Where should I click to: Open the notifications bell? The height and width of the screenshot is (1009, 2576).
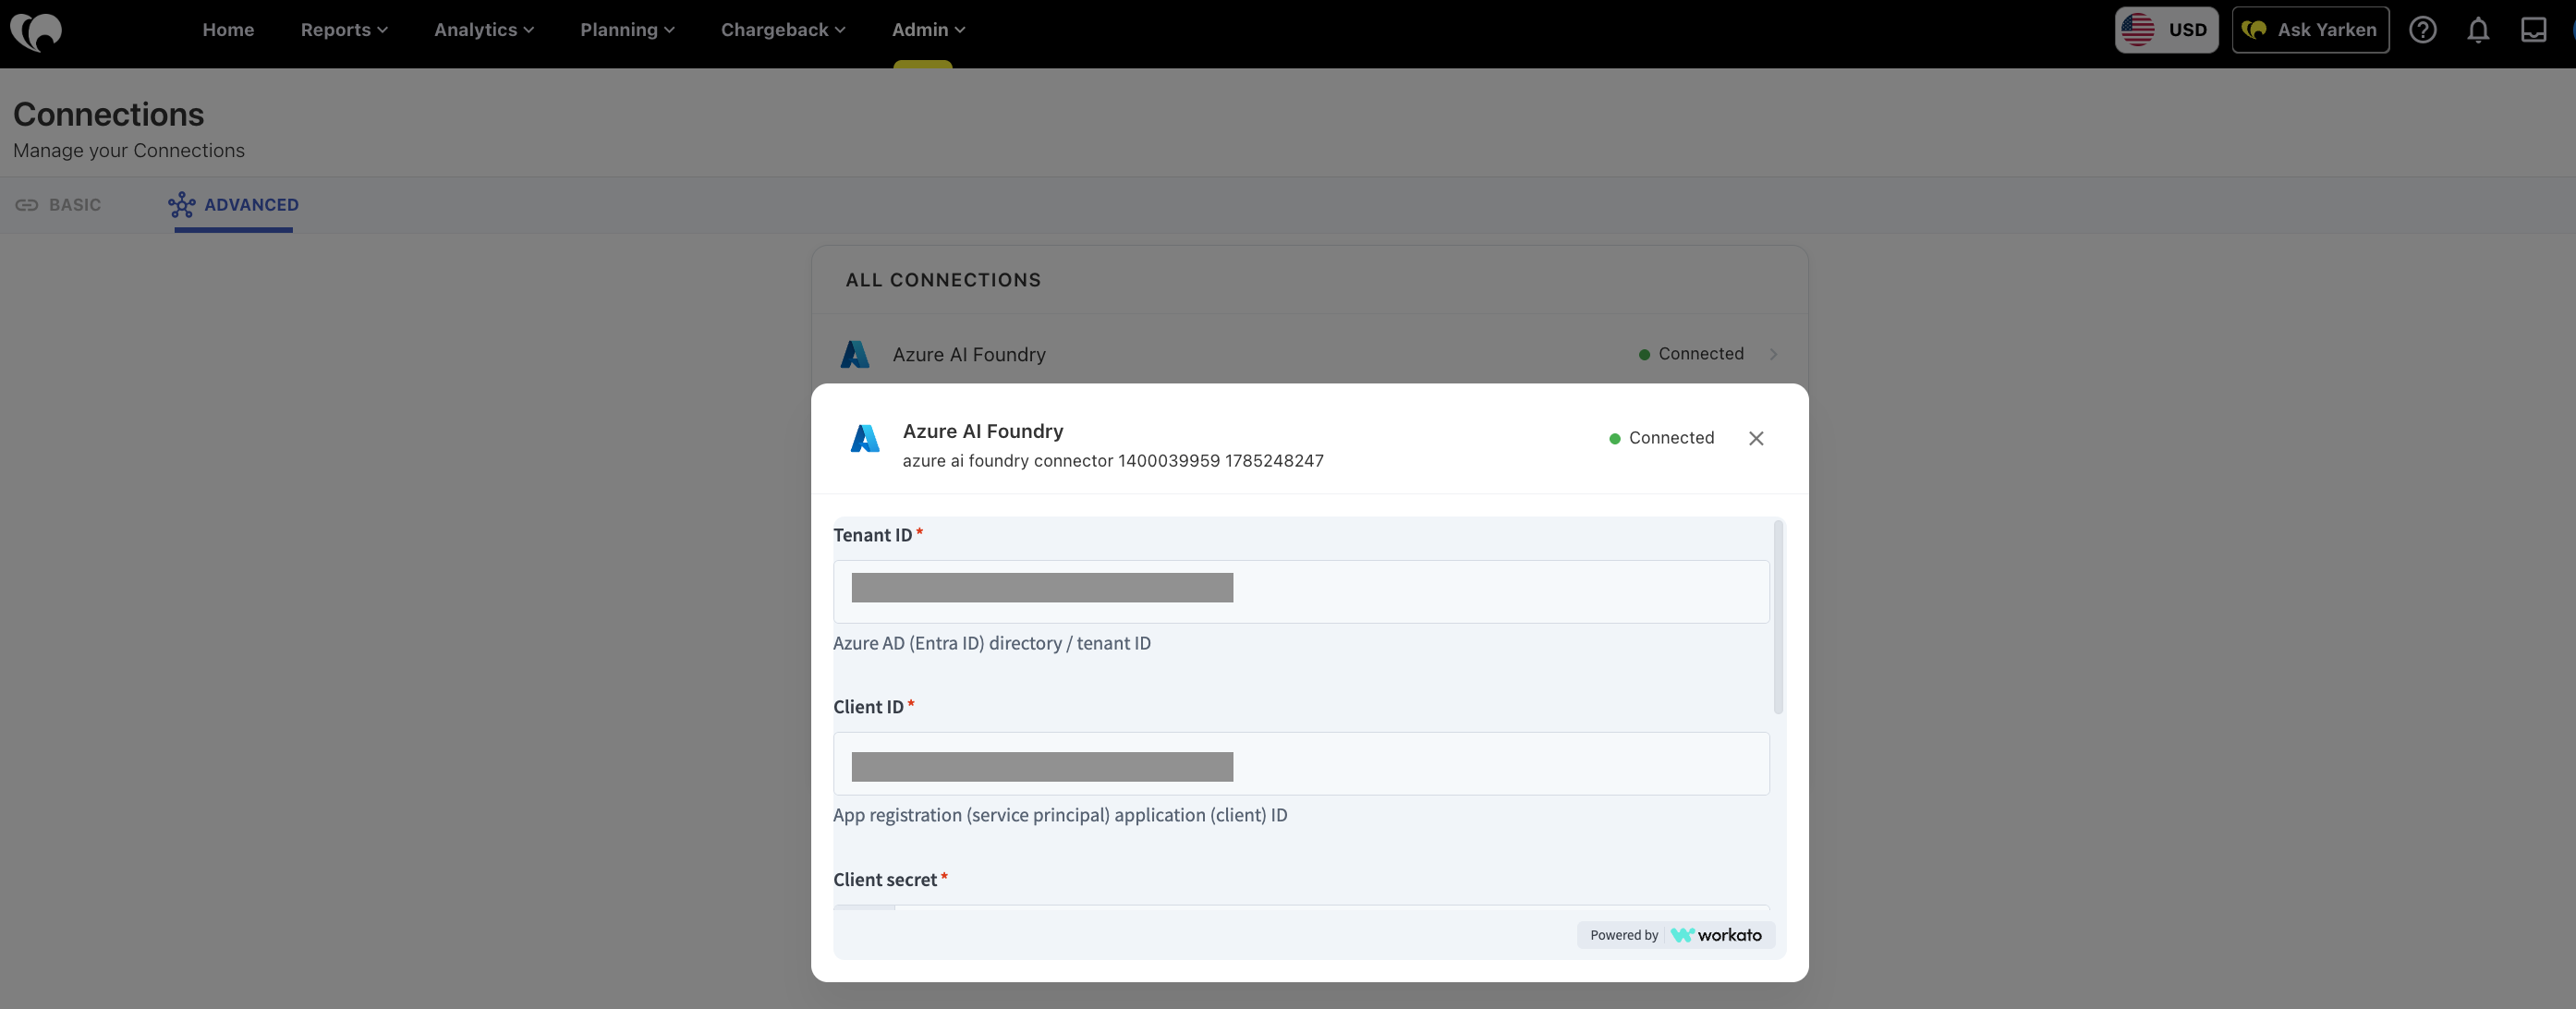point(2478,30)
